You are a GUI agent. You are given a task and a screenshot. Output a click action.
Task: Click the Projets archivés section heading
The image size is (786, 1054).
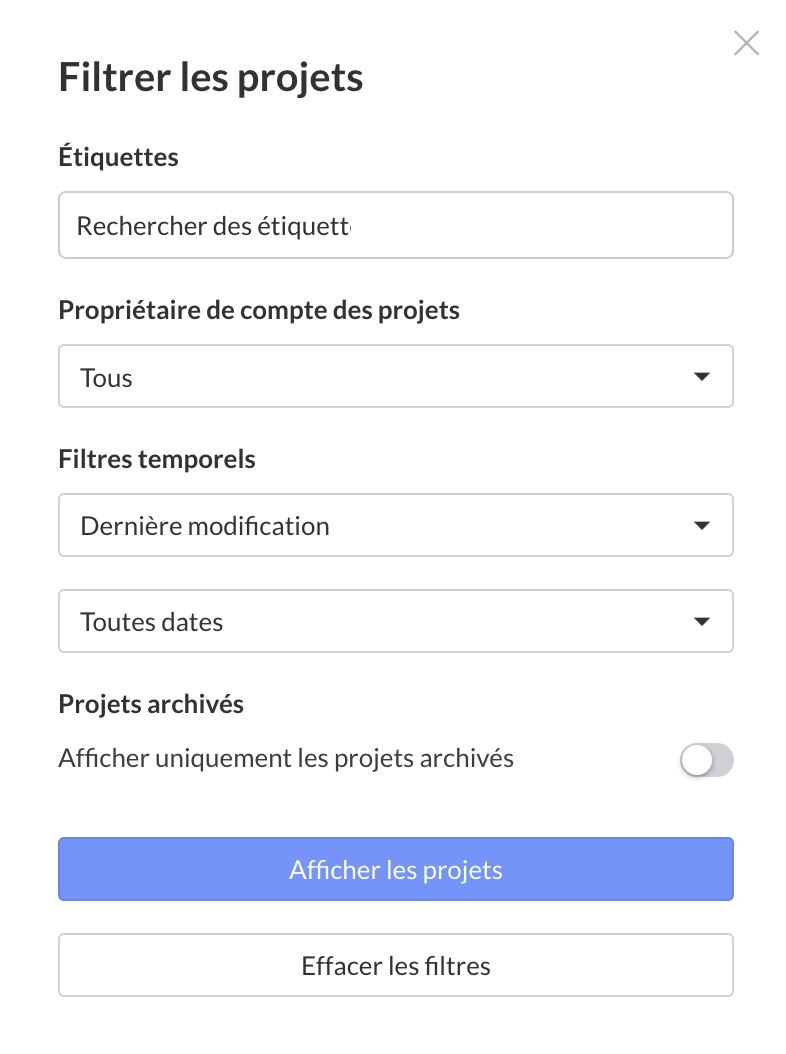tap(151, 704)
